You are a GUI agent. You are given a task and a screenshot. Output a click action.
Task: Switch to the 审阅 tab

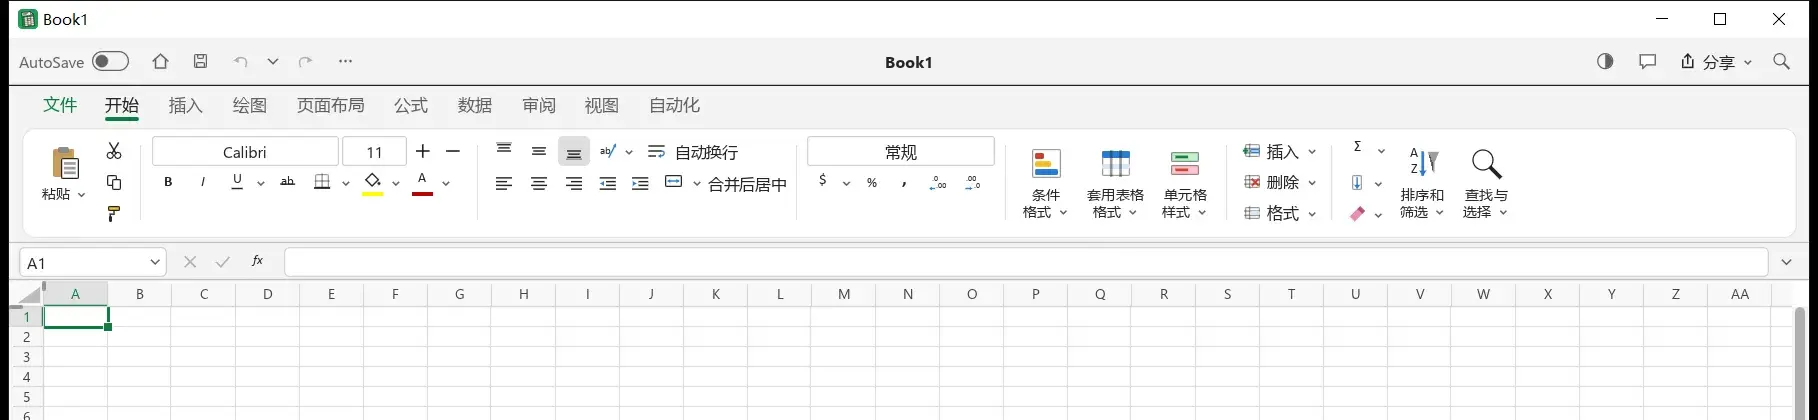coord(538,105)
